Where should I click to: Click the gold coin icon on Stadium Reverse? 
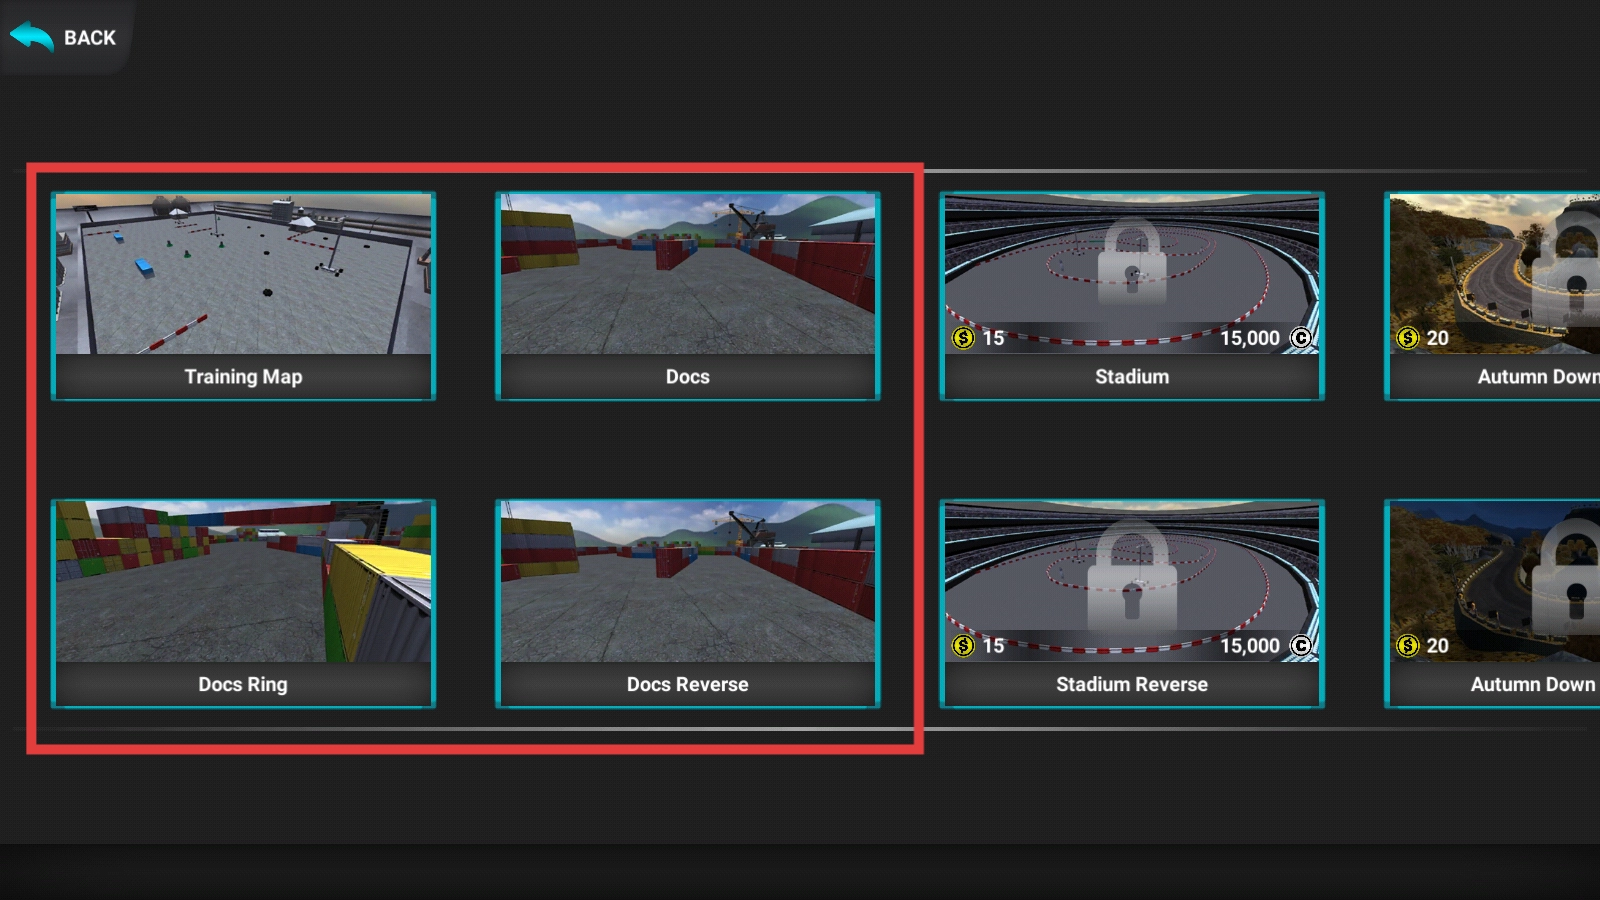(963, 646)
